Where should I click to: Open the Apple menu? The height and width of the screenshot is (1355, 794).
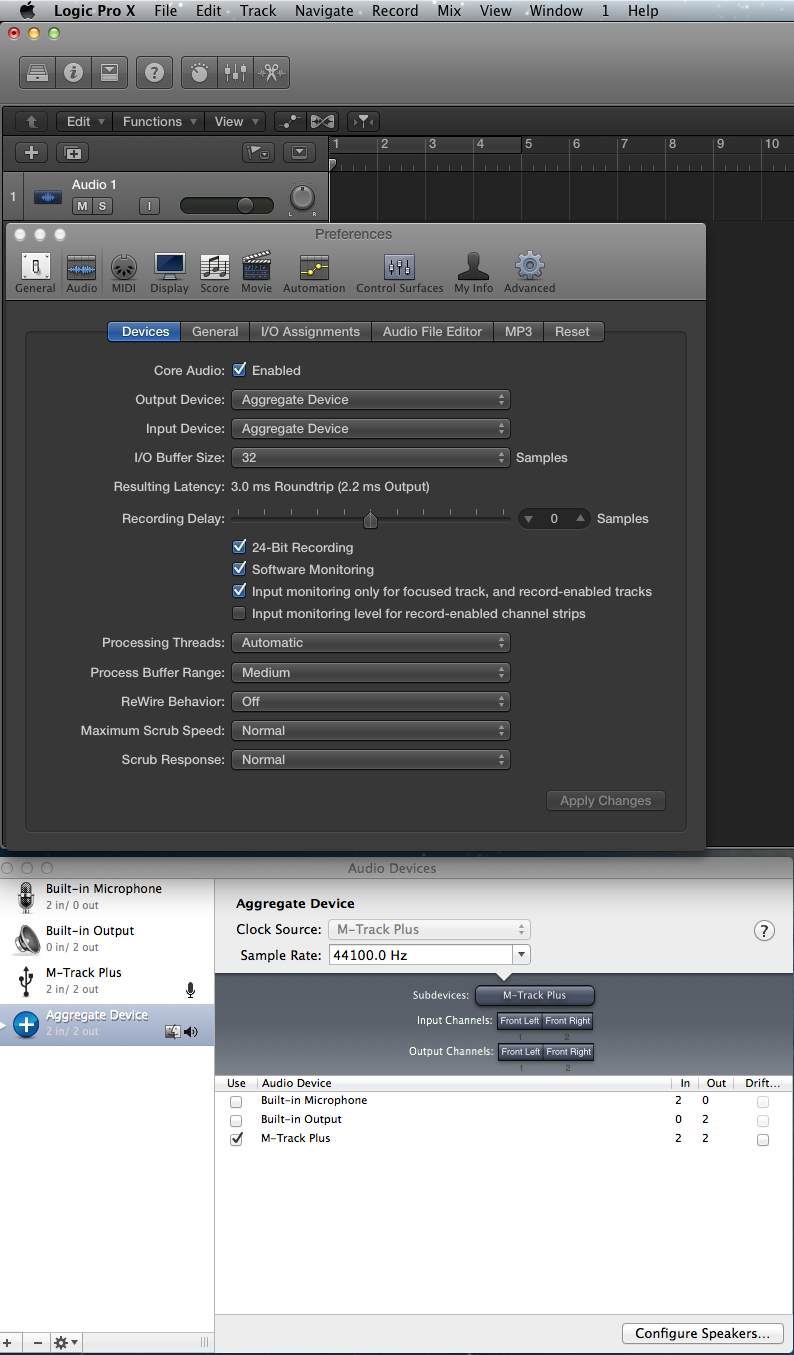[27, 11]
